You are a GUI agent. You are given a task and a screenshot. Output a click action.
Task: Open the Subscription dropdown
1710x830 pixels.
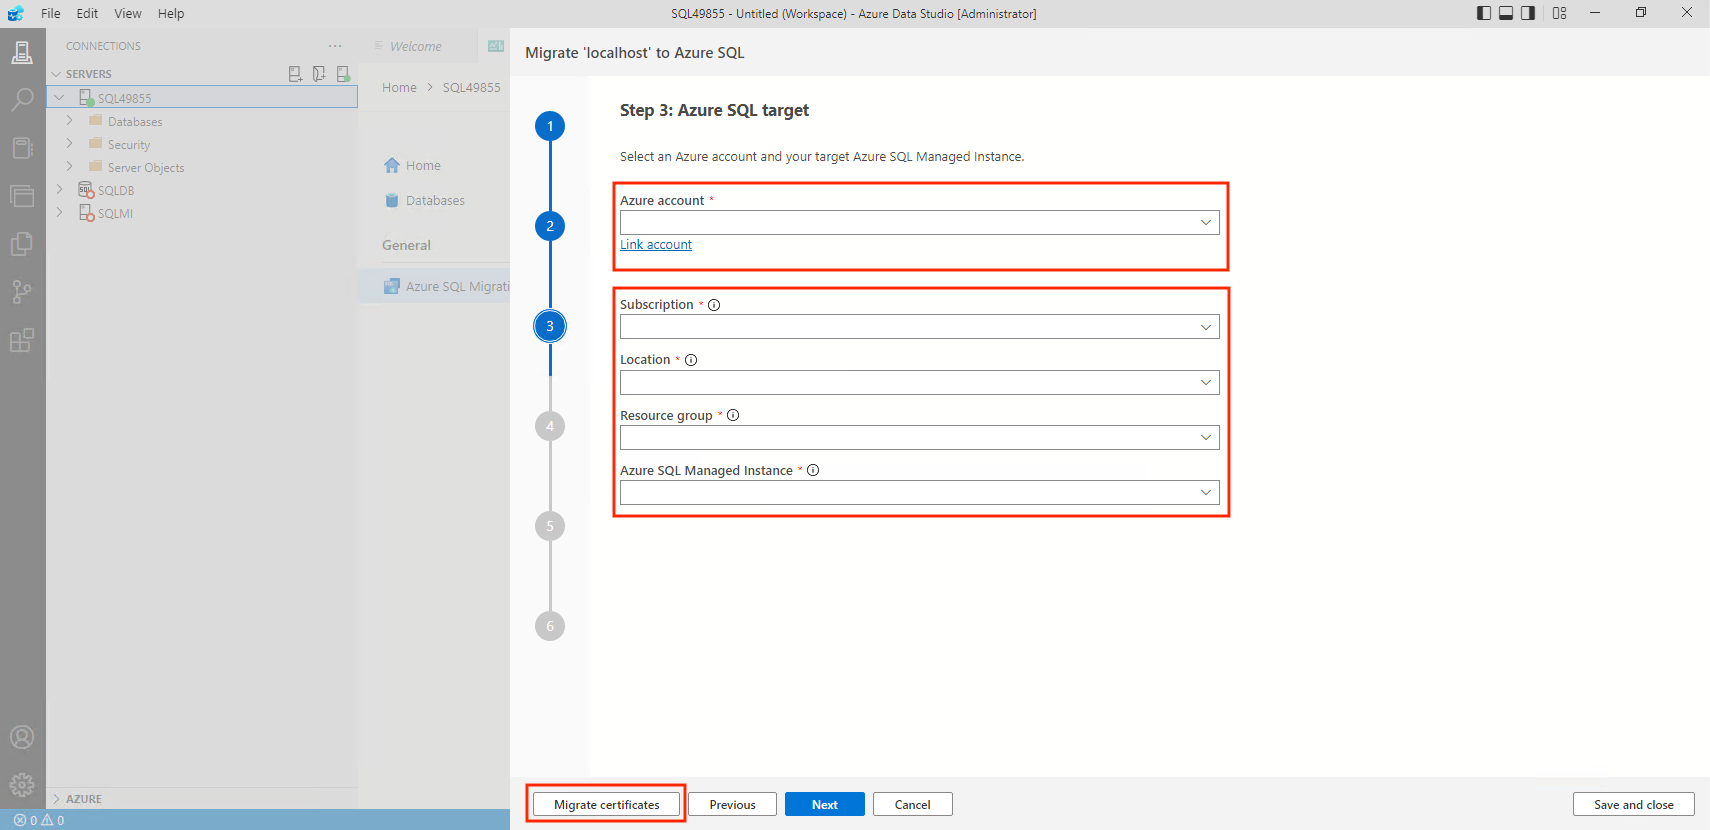(x=920, y=327)
